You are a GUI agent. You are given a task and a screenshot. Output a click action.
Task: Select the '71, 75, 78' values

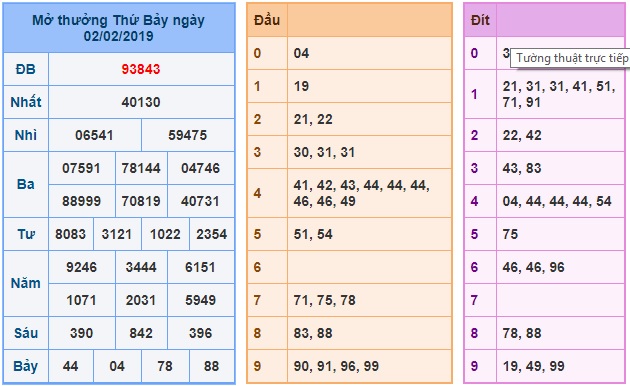pyautogui.click(x=324, y=300)
